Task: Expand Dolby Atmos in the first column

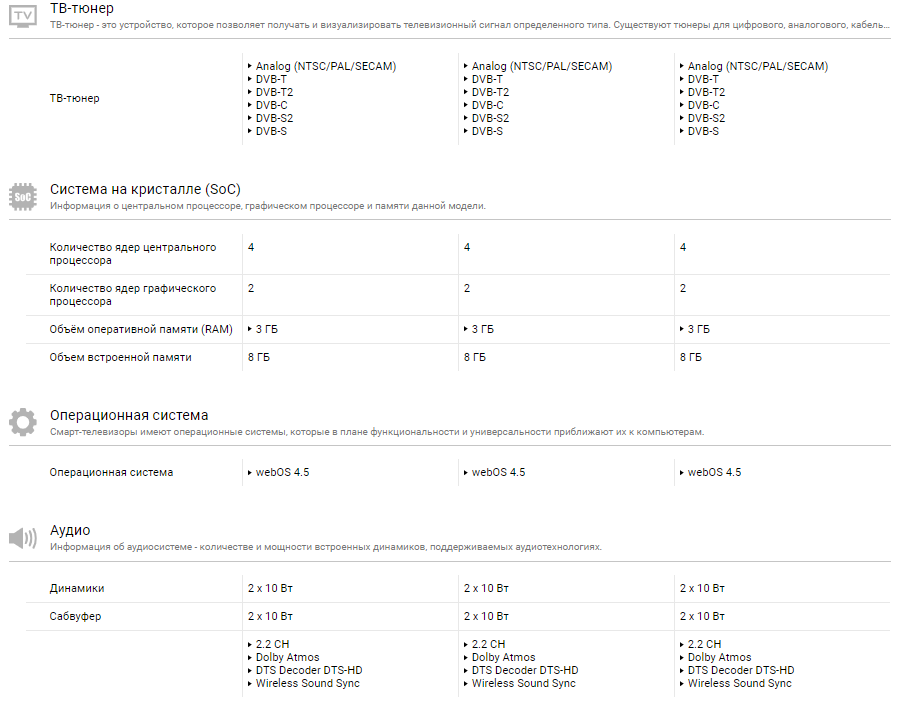Action: pyautogui.click(x=287, y=658)
